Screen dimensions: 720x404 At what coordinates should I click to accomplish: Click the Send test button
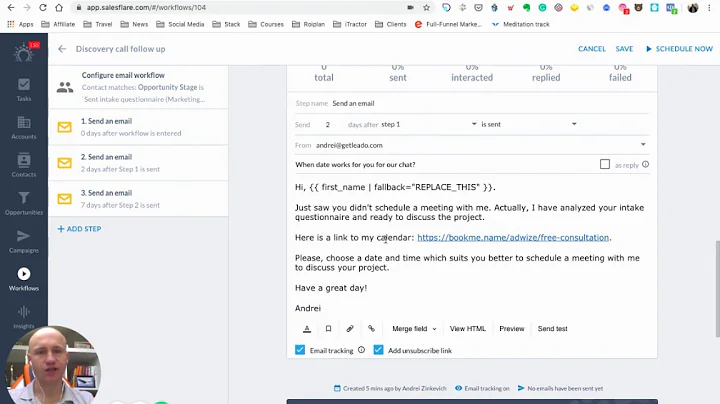552,329
